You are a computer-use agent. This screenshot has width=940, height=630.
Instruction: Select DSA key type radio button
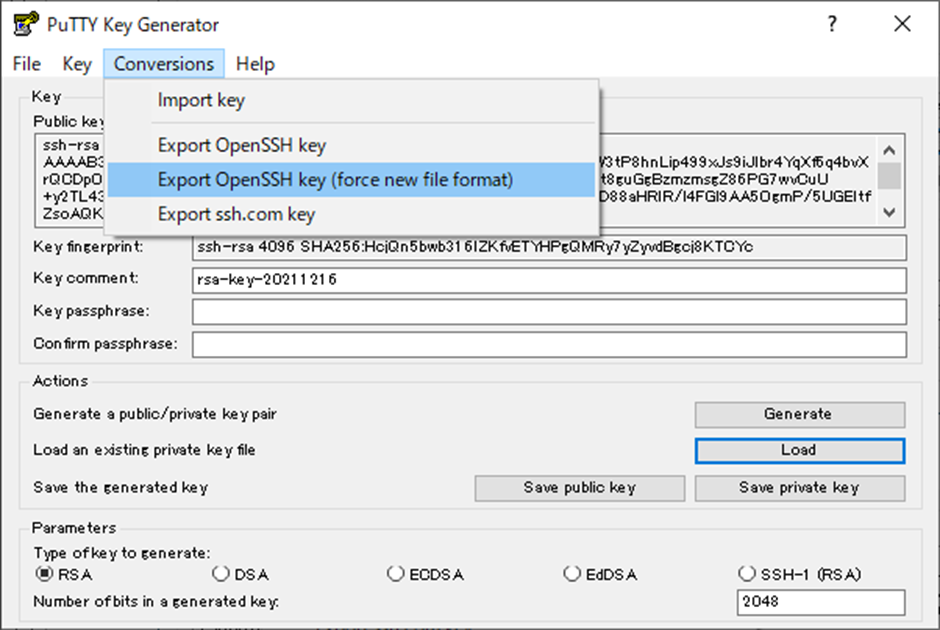221,574
